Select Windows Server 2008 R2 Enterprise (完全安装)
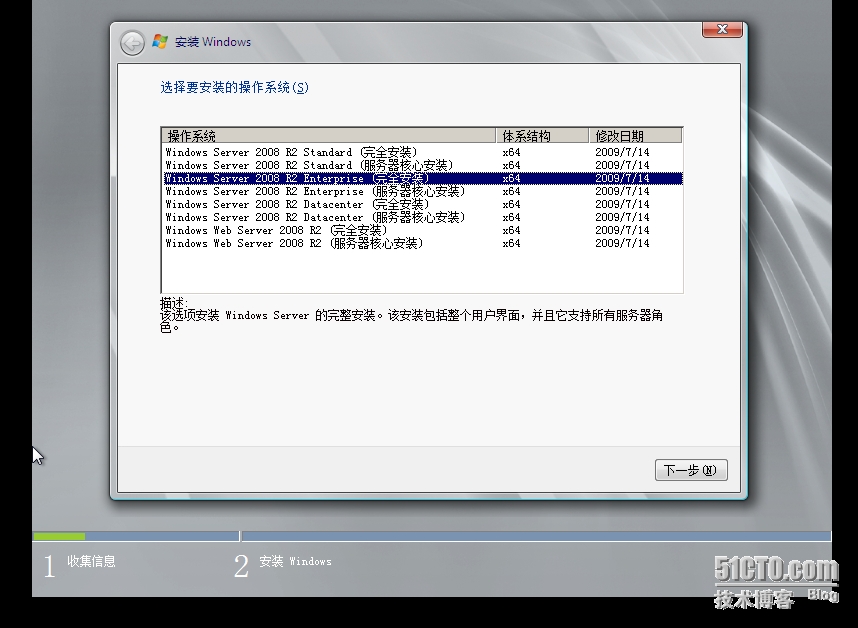858x628 pixels. [422, 178]
